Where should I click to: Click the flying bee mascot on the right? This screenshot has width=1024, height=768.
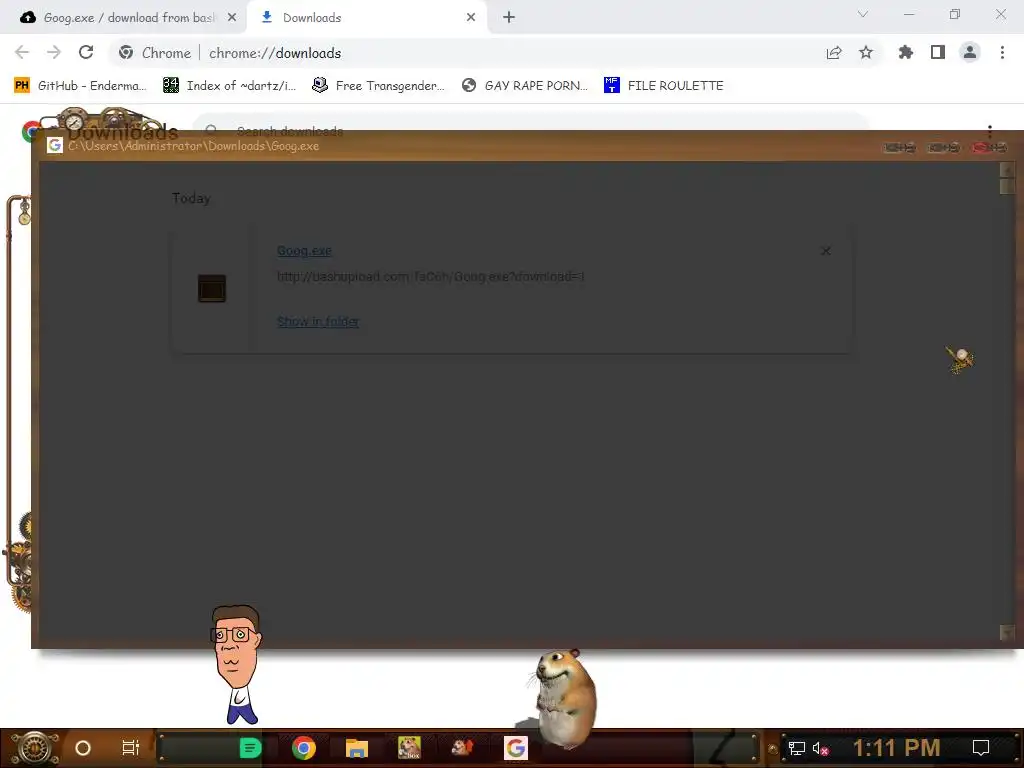point(960,360)
